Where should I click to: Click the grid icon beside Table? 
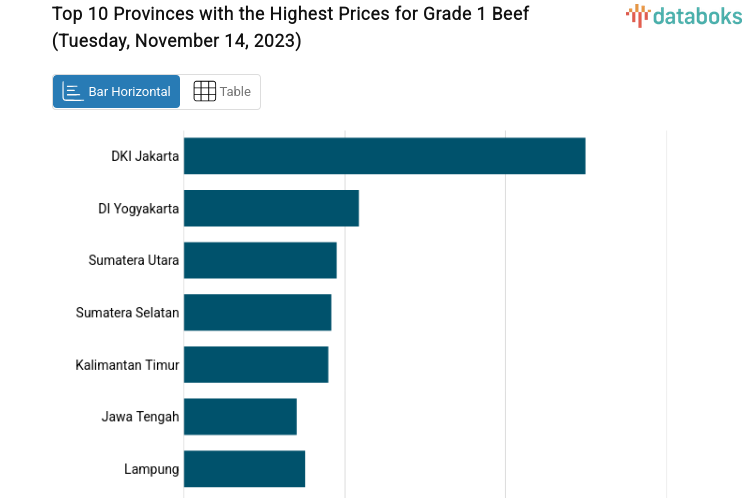[x=204, y=92]
